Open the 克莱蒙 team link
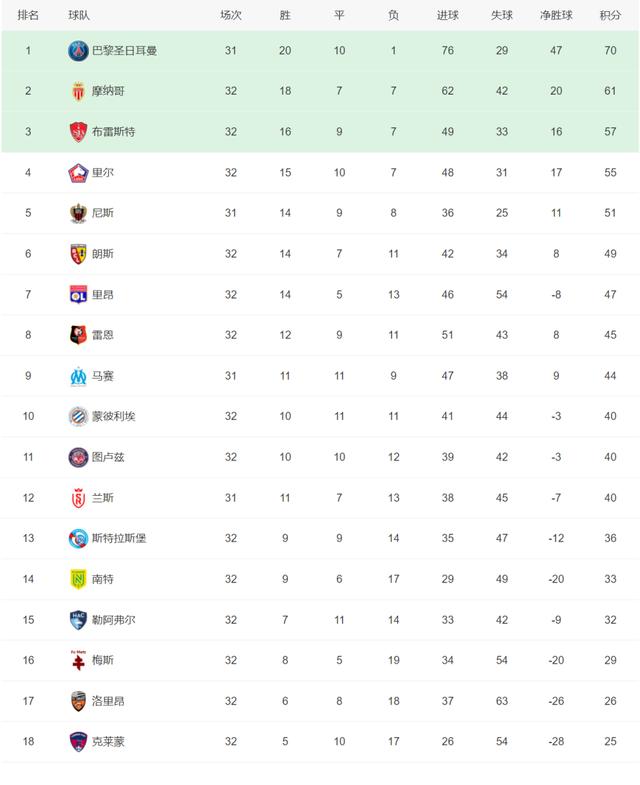Image resolution: width=640 pixels, height=785 pixels. tap(108, 741)
